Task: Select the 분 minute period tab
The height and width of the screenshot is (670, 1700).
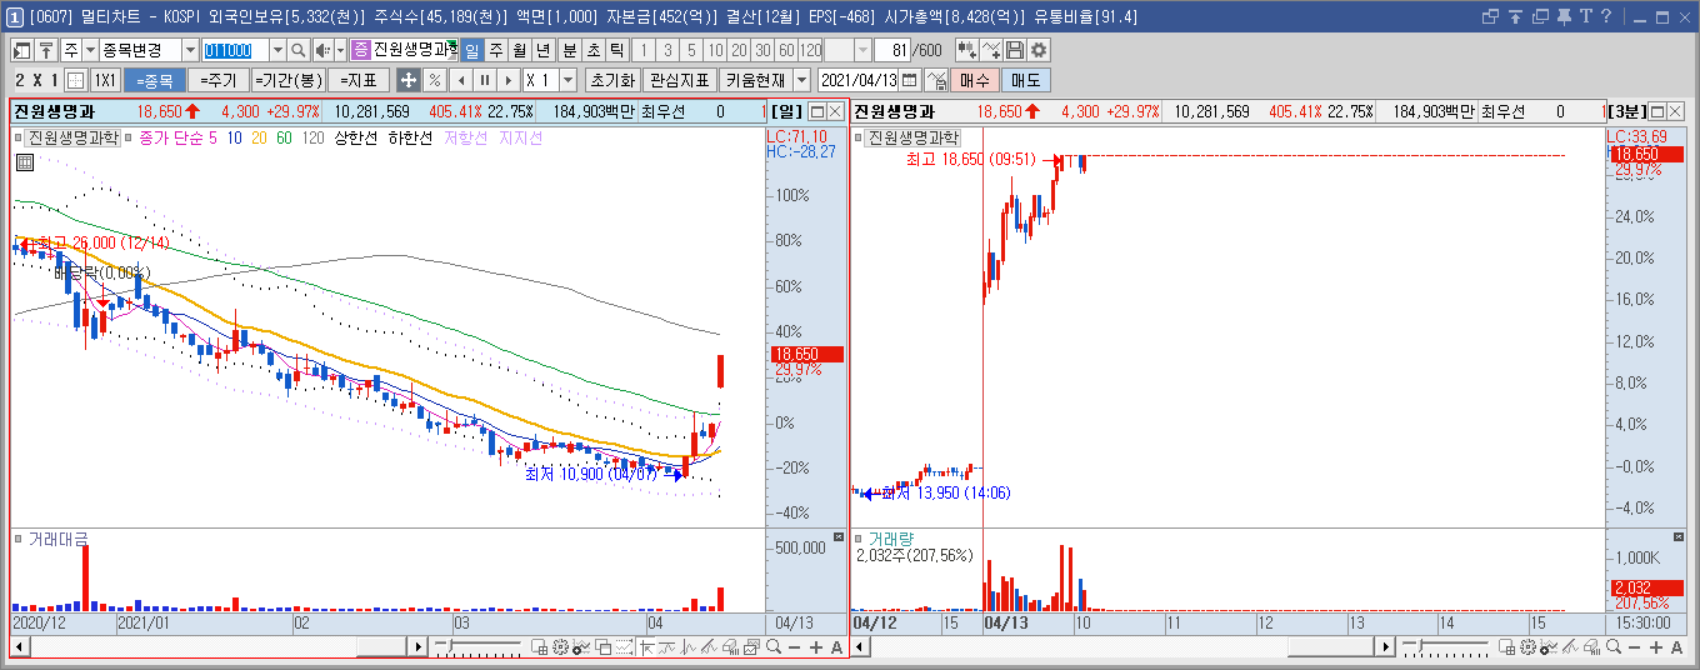Action: click(570, 50)
